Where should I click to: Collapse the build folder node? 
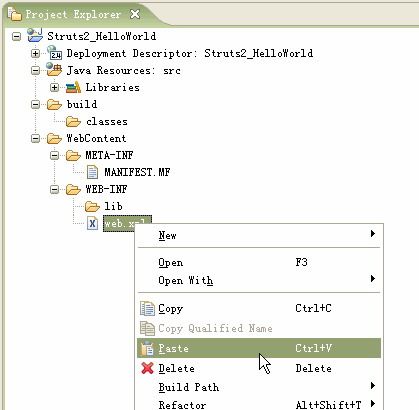[x=35, y=105]
